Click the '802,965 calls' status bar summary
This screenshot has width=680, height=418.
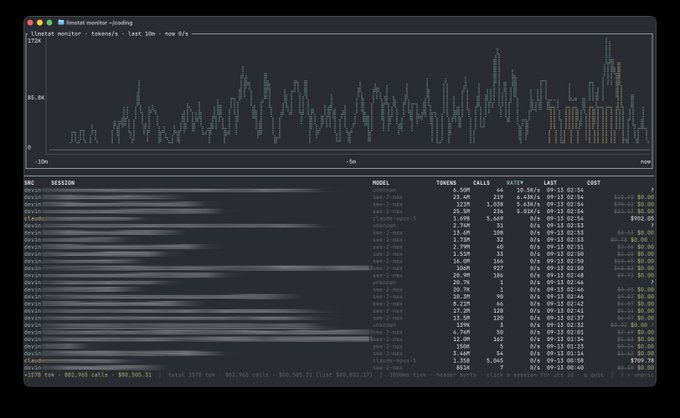coord(86,375)
